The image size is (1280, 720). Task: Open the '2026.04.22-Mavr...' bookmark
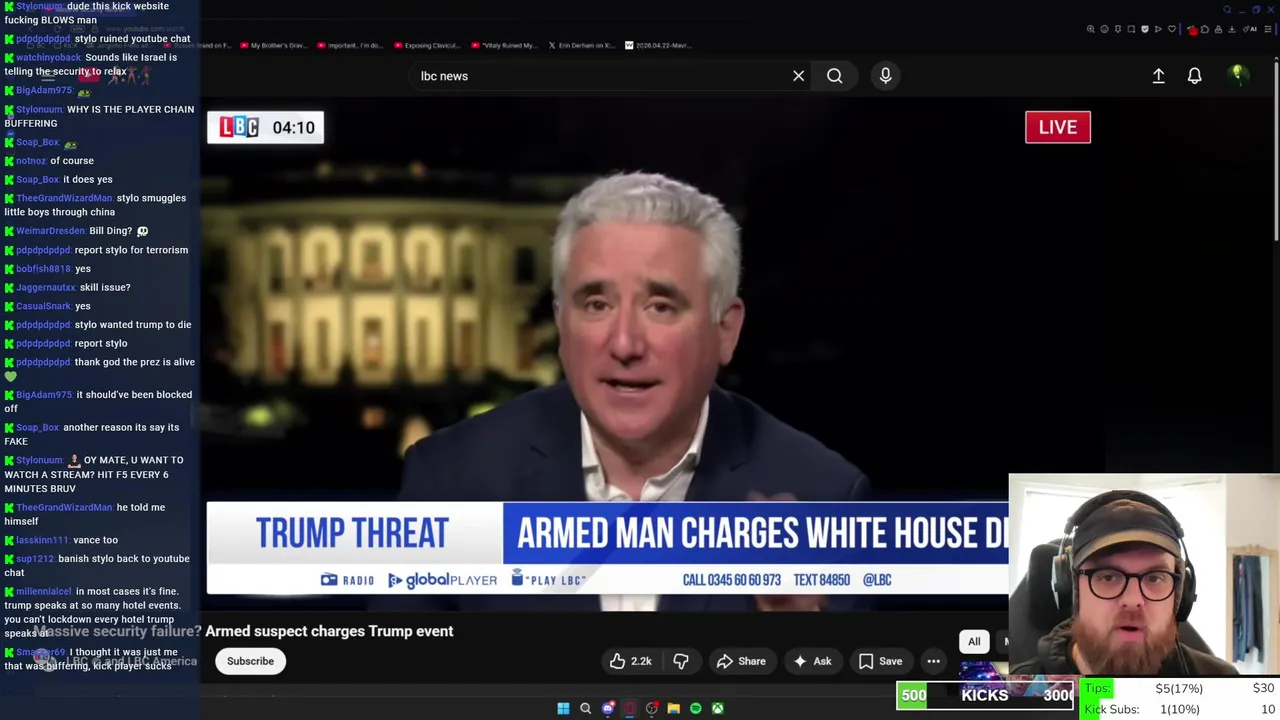658,45
